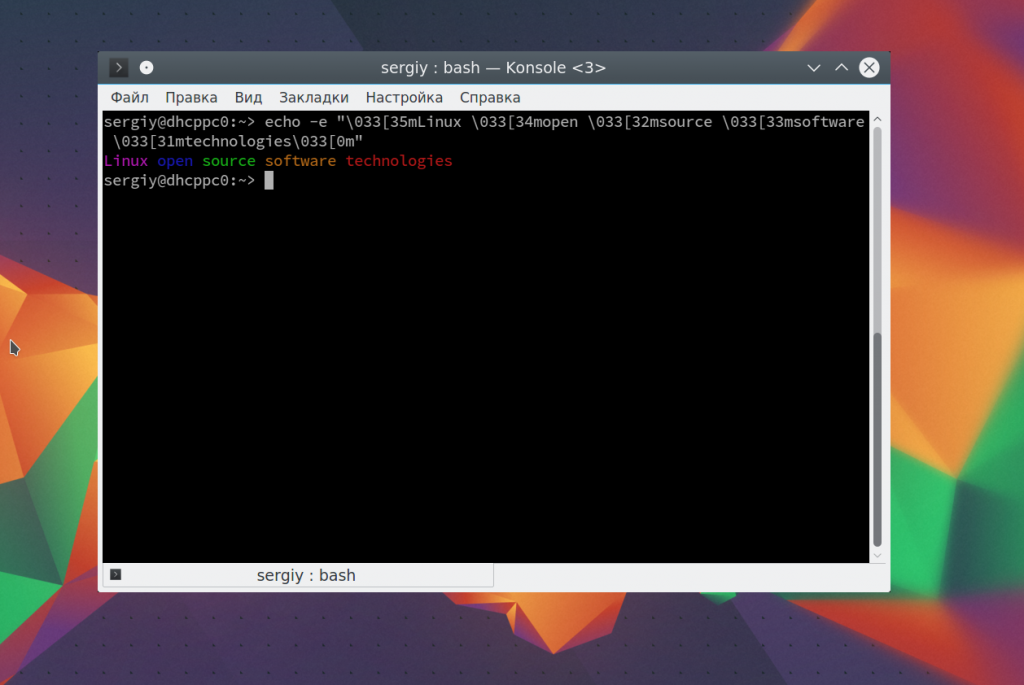Image resolution: width=1024 pixels, height=685 pixels.
Task: Open the Закладки menu
Action: tap(314, 97)
